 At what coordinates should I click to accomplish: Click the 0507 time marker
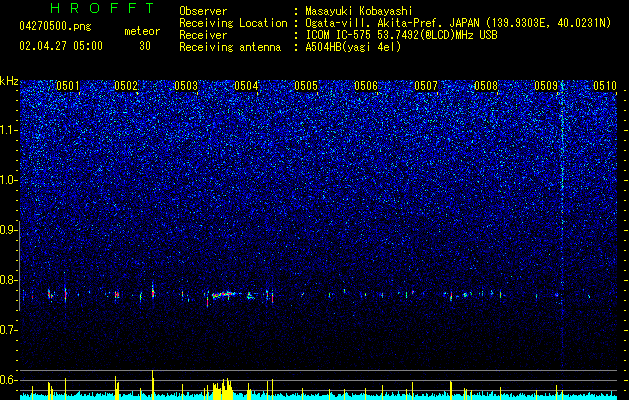click(426, 86)
